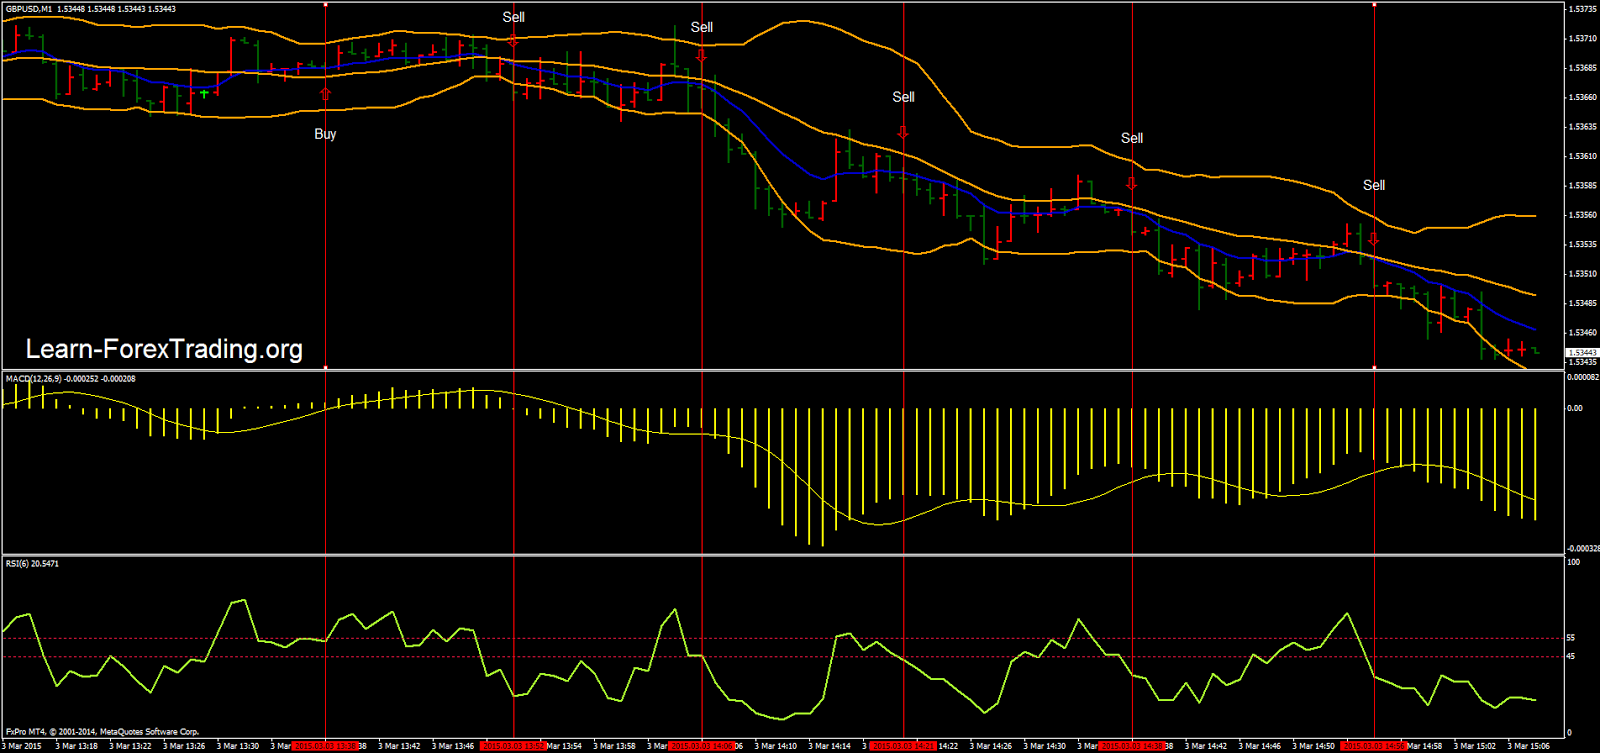Viewport: 1600px width, 753px height.
Task: Click the RSI level 55 label
Action: coord(1571,638)
